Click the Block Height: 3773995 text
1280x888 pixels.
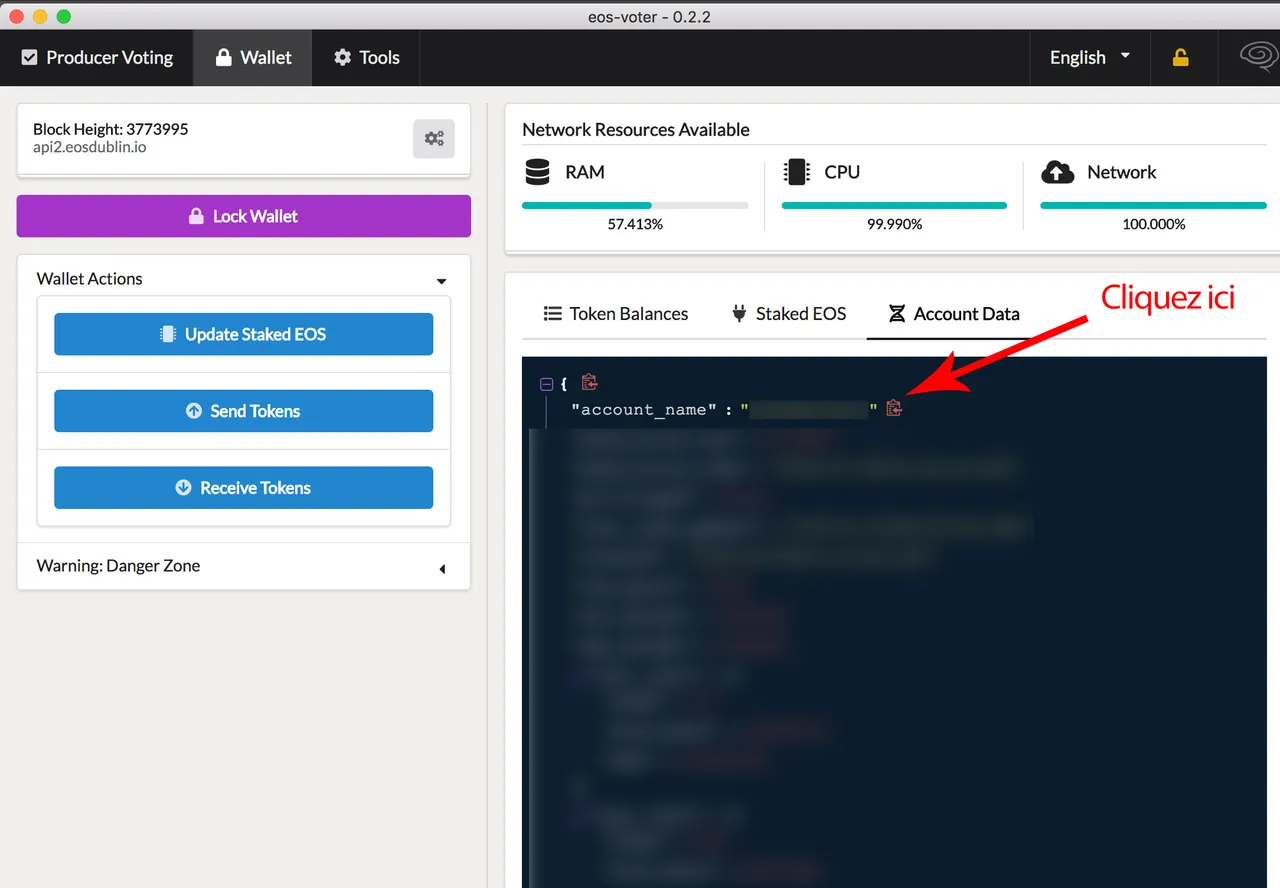(110, 129)
